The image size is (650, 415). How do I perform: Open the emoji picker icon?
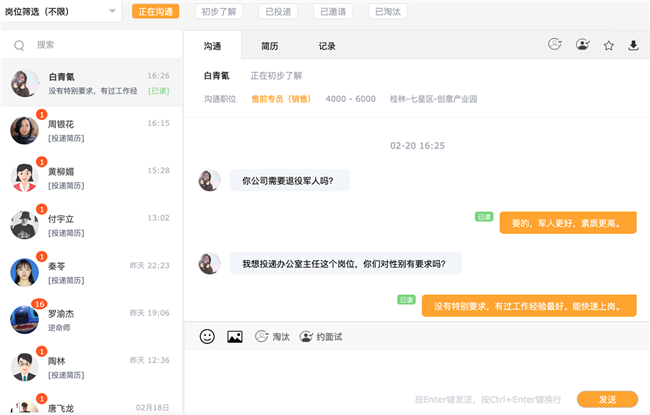(x=207, y=336)
